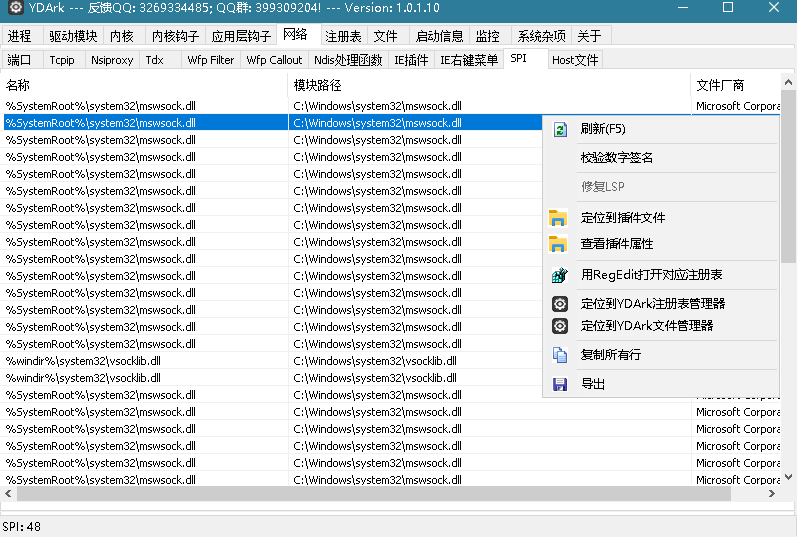Open the 启动信息 tab
Viewport: 797px width, 537px height.
pos(439,36)
